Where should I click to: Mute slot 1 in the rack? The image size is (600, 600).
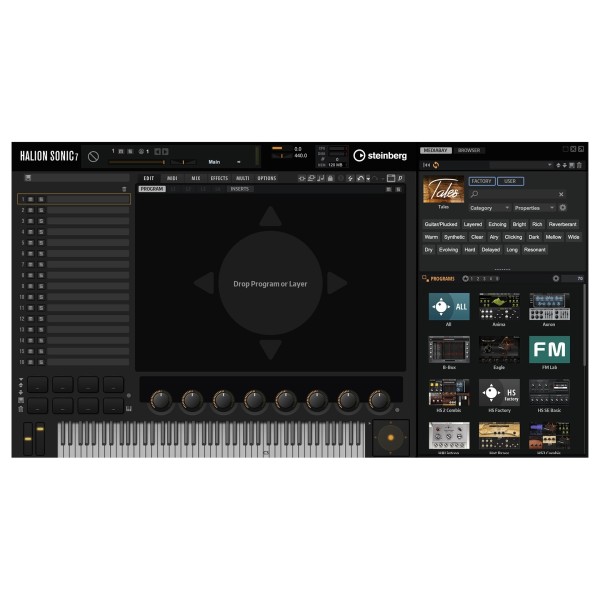31,199
